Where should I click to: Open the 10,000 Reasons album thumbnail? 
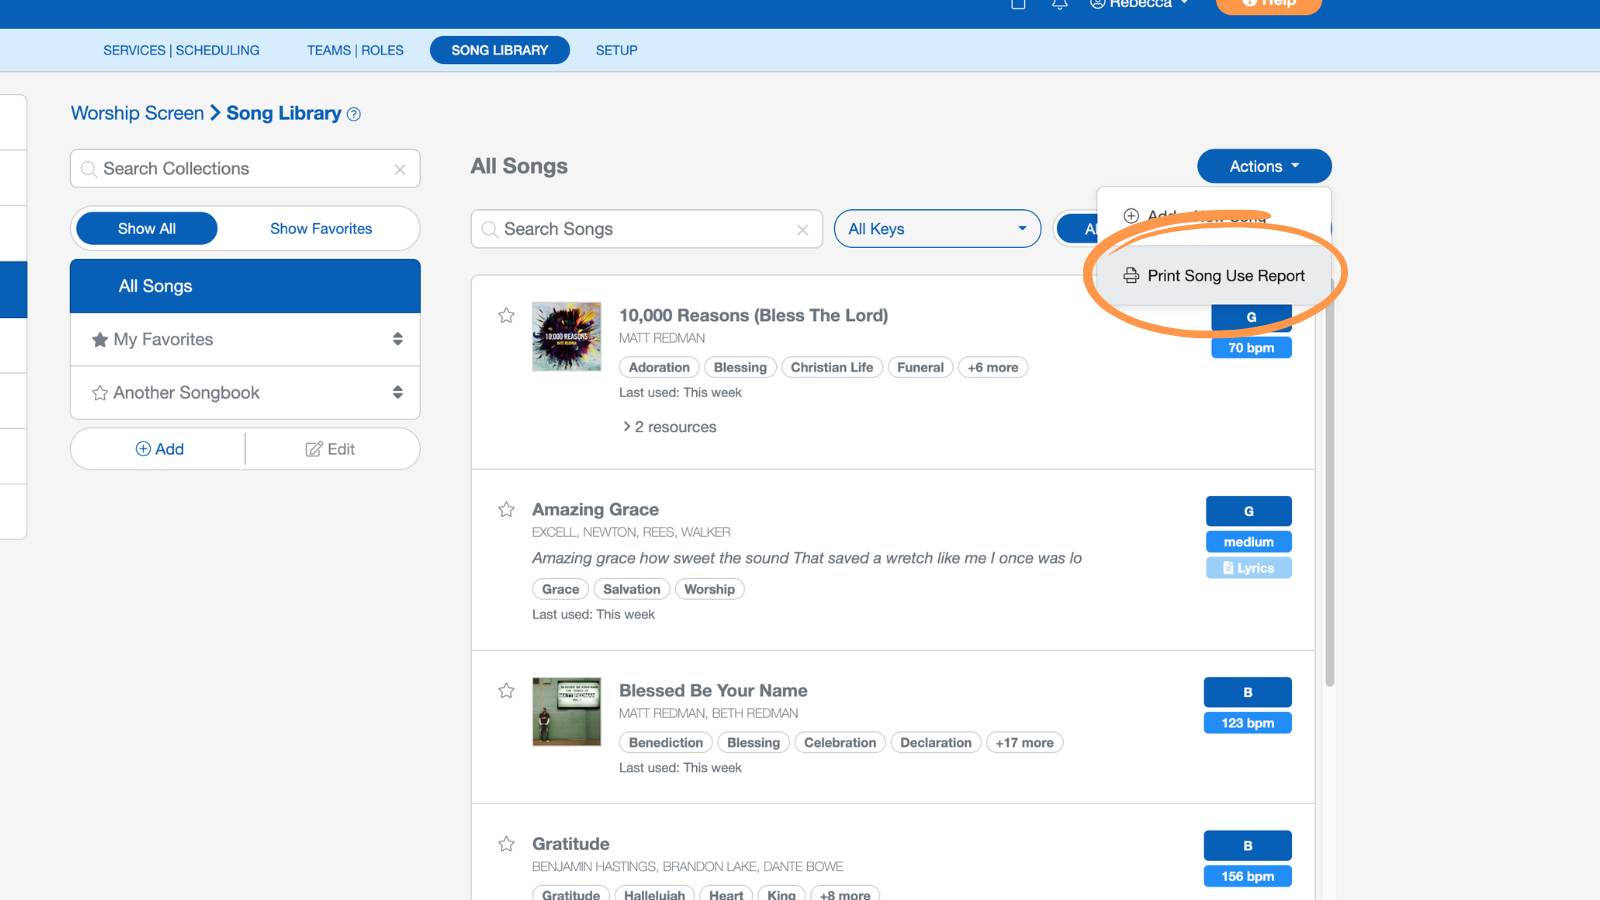coord(567,337)
